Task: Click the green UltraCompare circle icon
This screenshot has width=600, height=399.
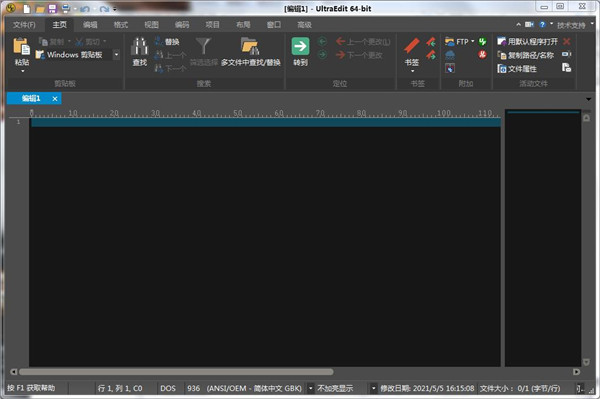Action: 482,41
